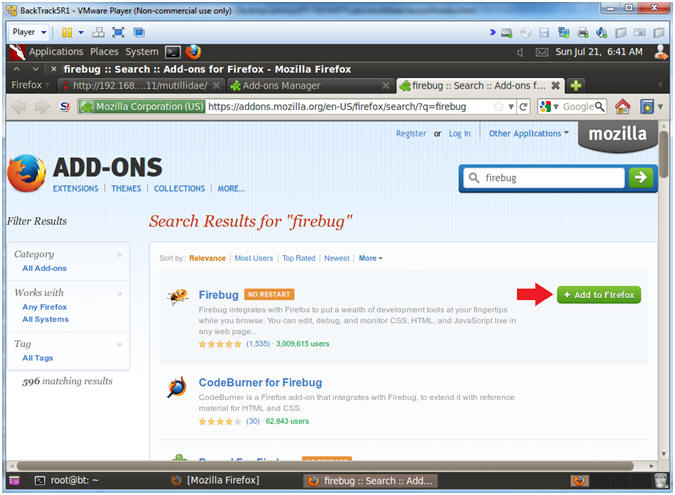Pause the VM with the VMware pause icon
Screen dimensions: 675x495
click(67, 32)
